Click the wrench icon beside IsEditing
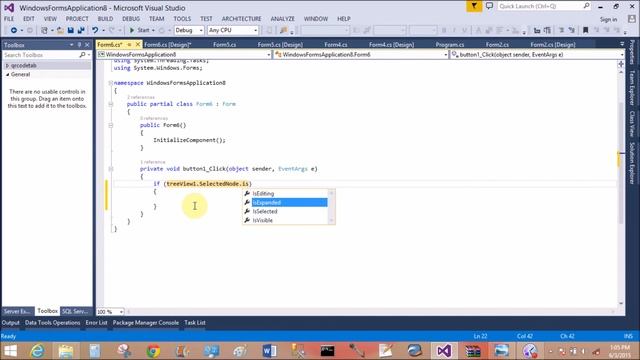 pos(247,193)
